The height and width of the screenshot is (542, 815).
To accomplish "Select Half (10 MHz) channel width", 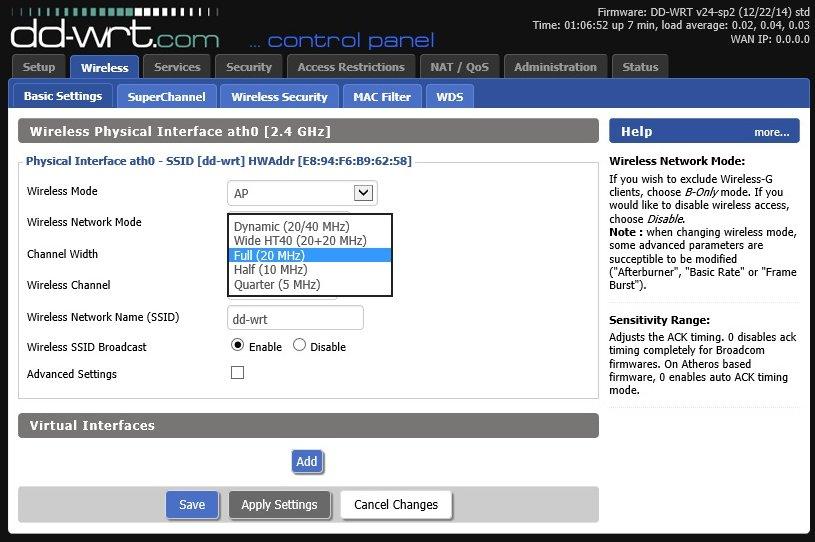I will (309, 270).
